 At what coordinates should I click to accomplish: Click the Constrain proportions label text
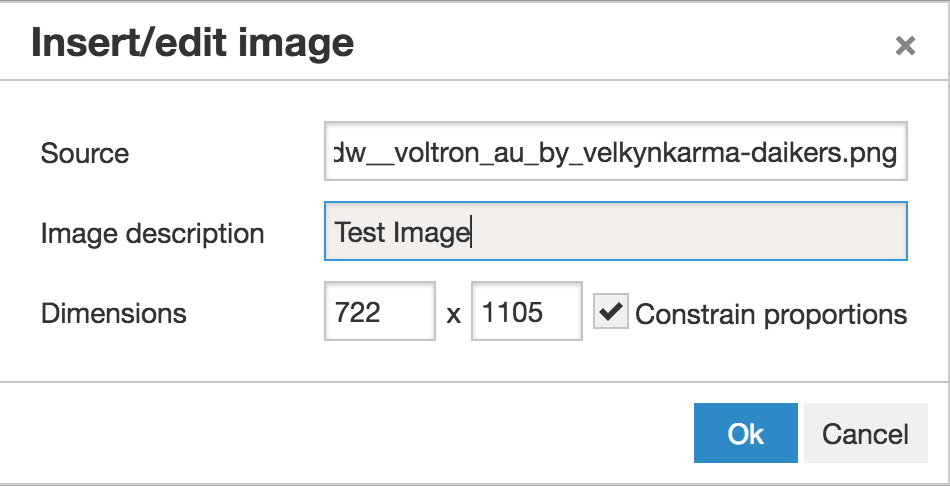click(771, 314)
